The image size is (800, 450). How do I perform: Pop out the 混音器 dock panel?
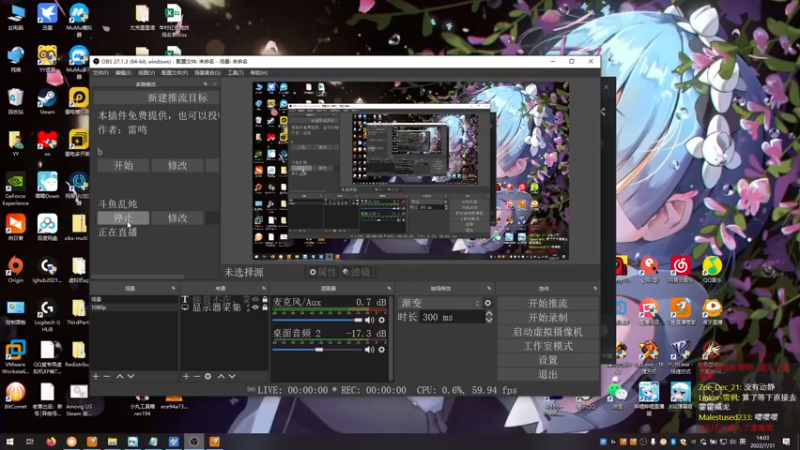point(389,288)
